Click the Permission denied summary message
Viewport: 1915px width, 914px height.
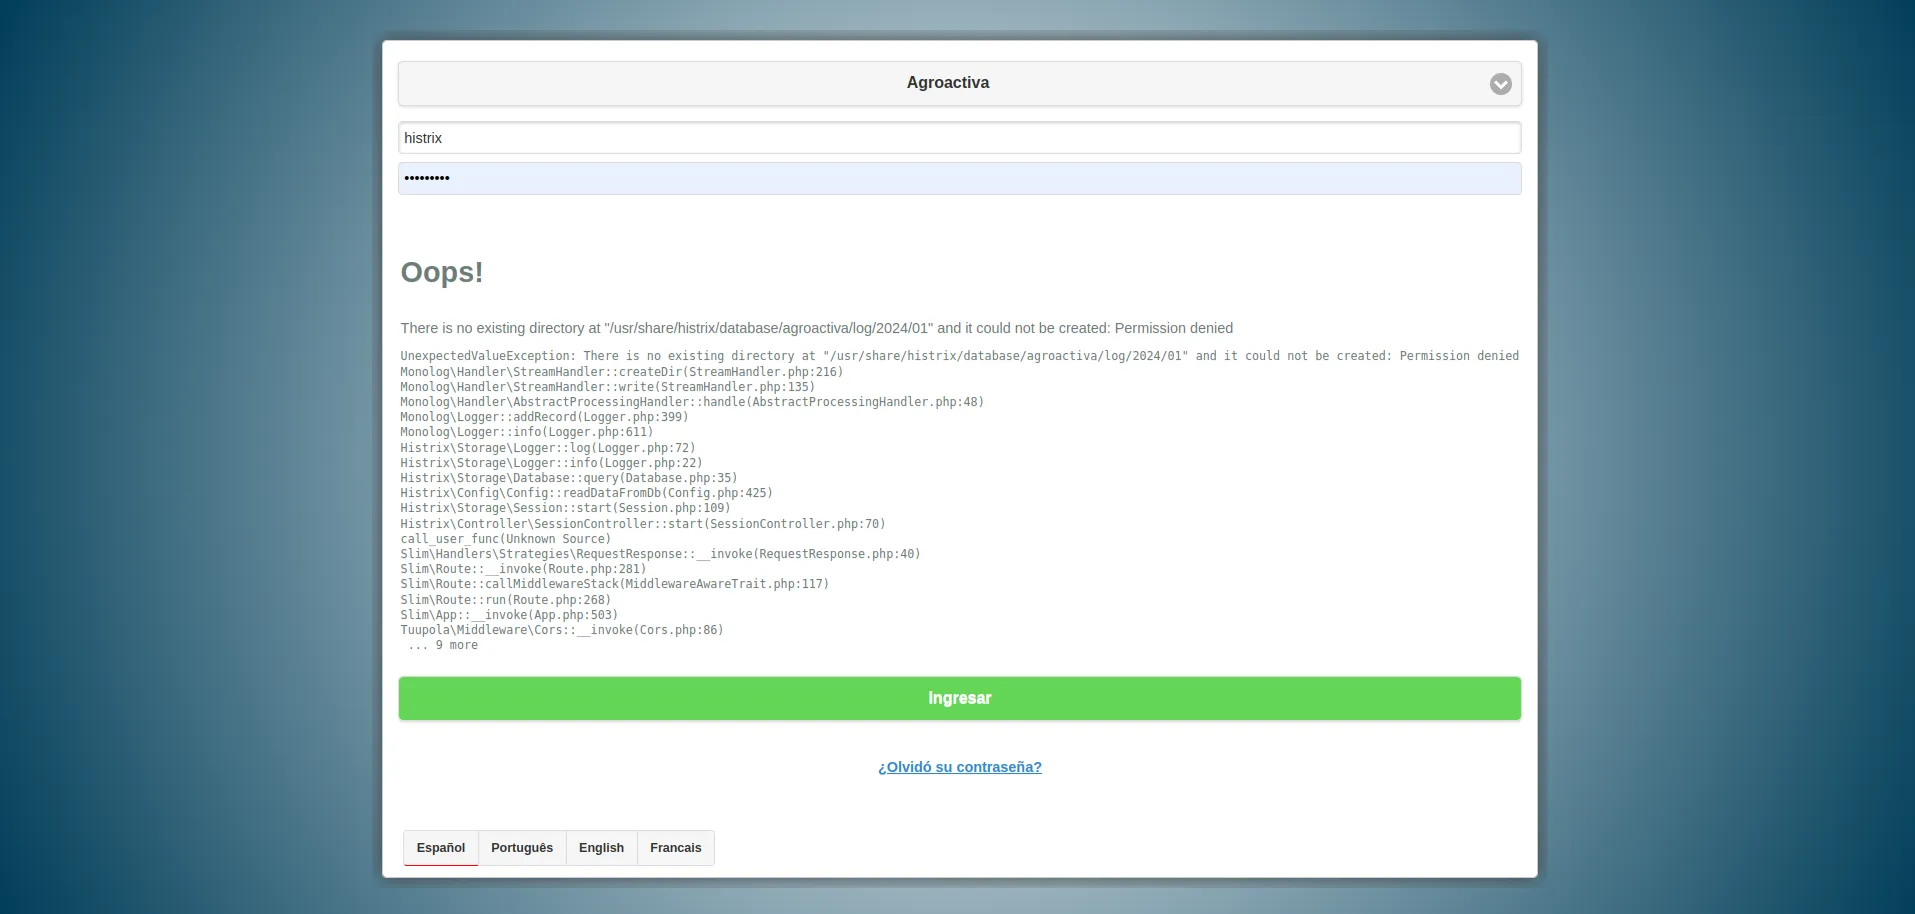(x=816, y=328)
